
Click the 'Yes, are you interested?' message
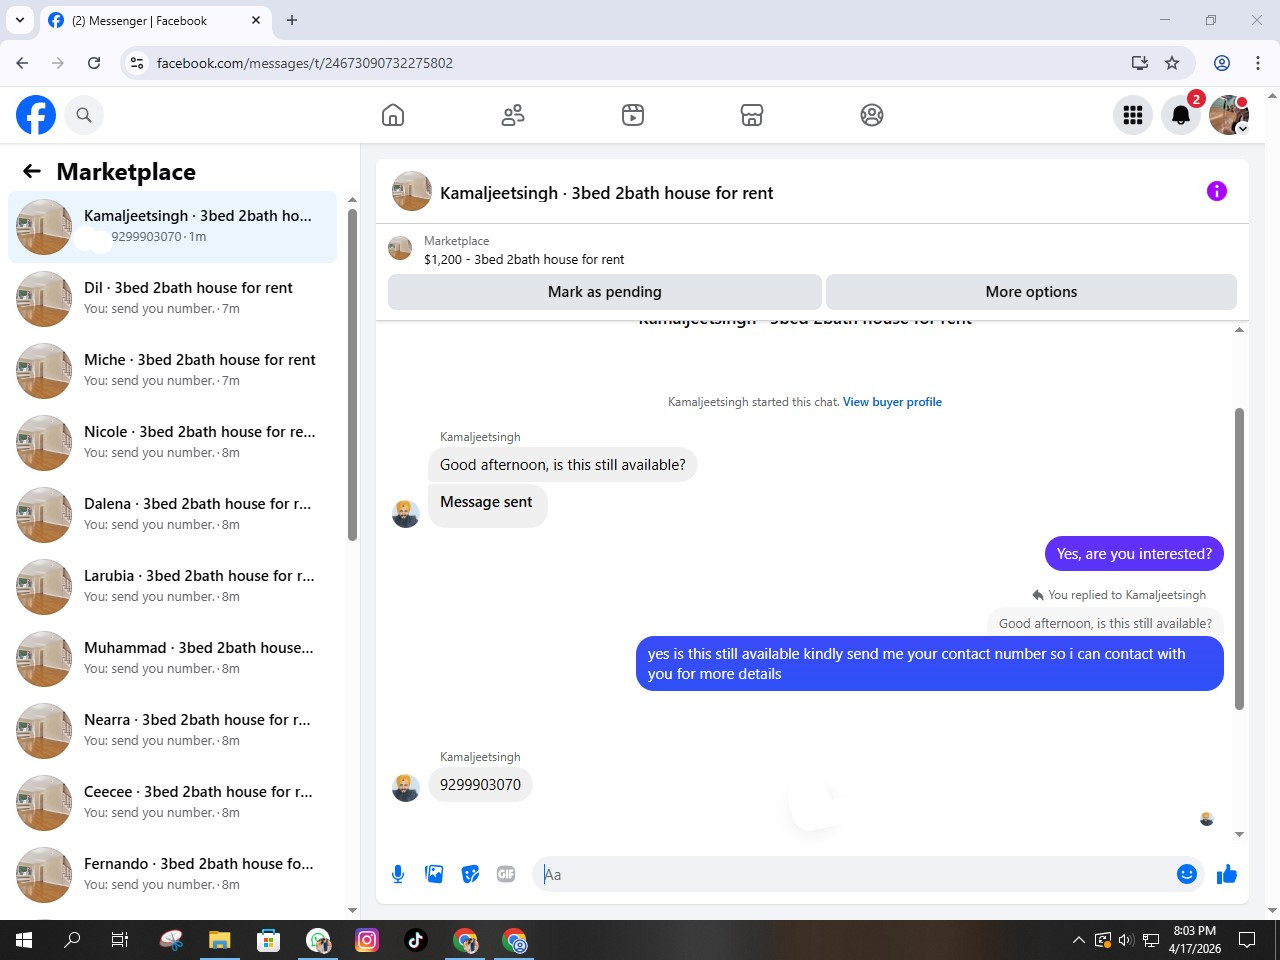pos(1134,554)
